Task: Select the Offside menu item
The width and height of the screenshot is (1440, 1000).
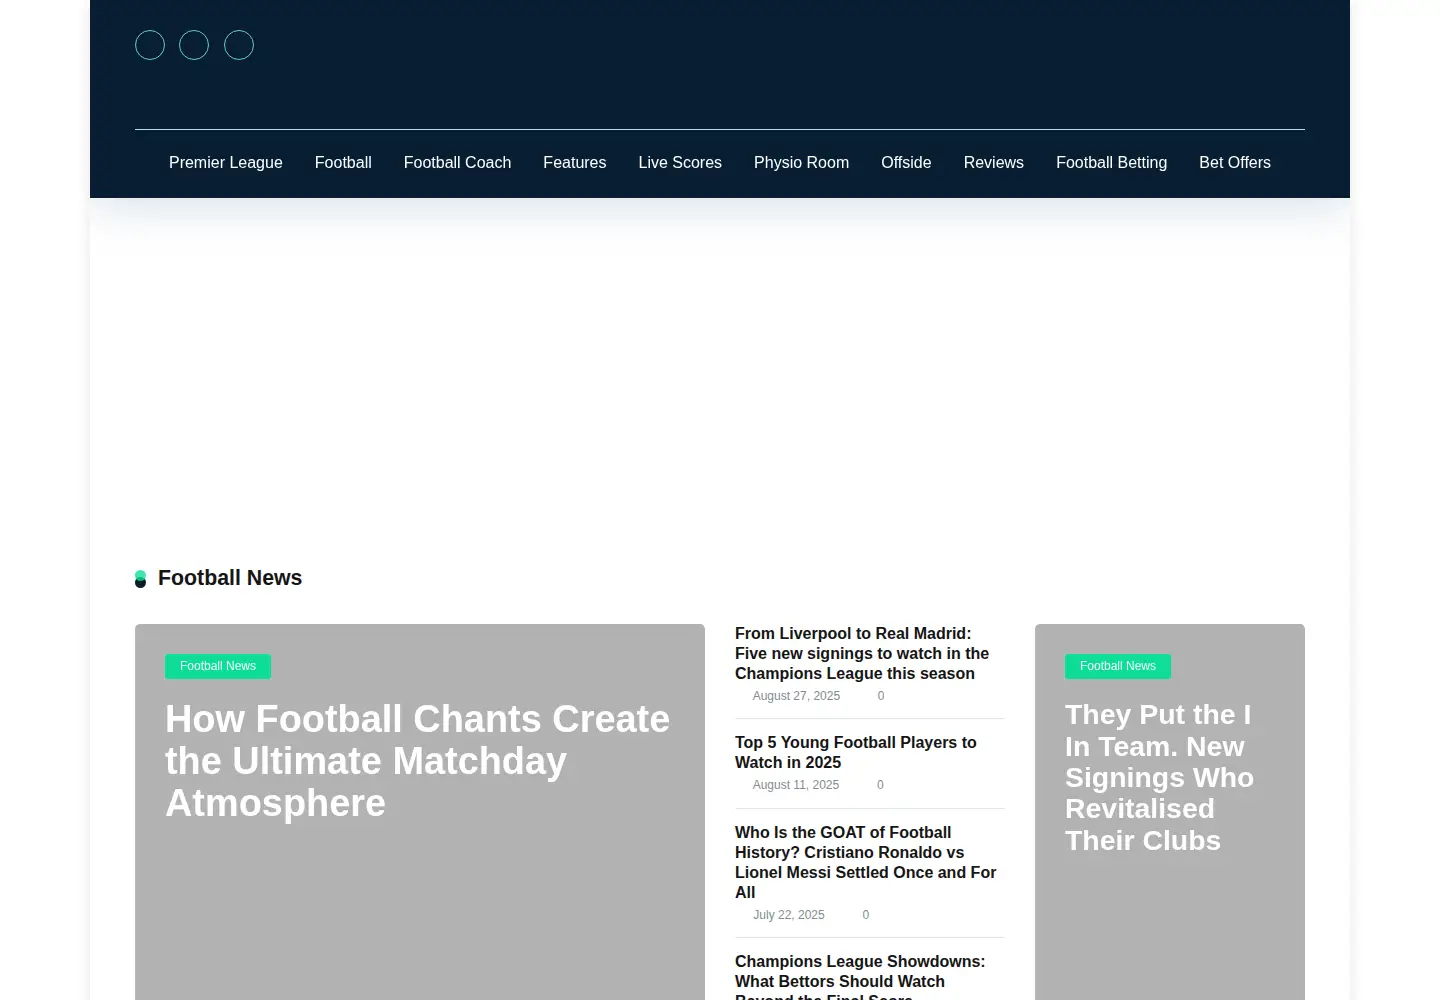Action: coord(906,163)
